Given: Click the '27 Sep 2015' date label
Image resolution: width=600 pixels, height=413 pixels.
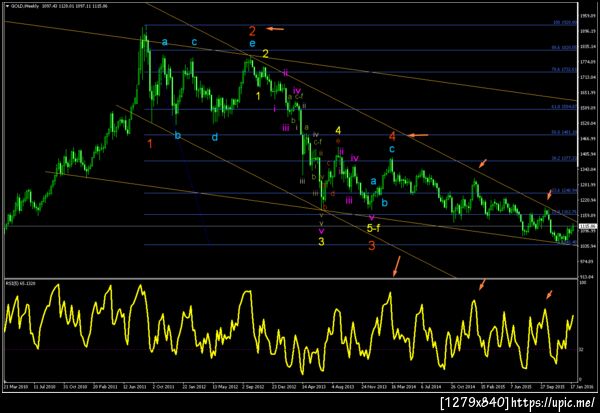Looking at the screenshot, I should coord(553,387).
